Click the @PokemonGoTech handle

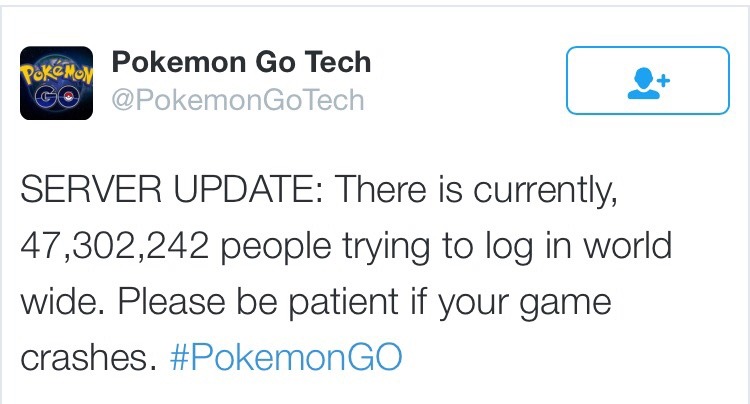[x=238, y=101]
